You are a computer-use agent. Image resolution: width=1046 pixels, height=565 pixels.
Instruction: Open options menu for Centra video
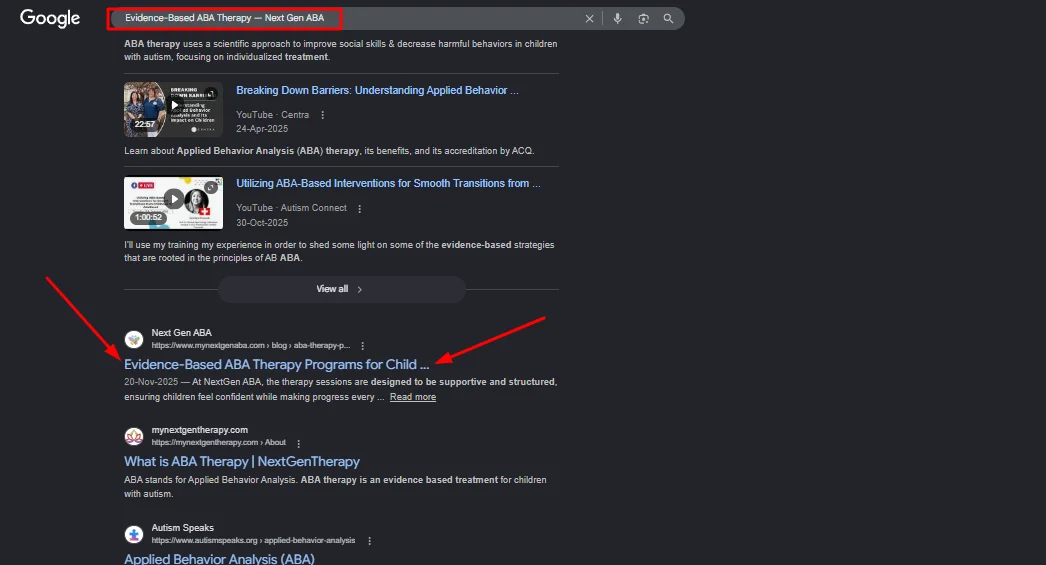coord(322,115)
